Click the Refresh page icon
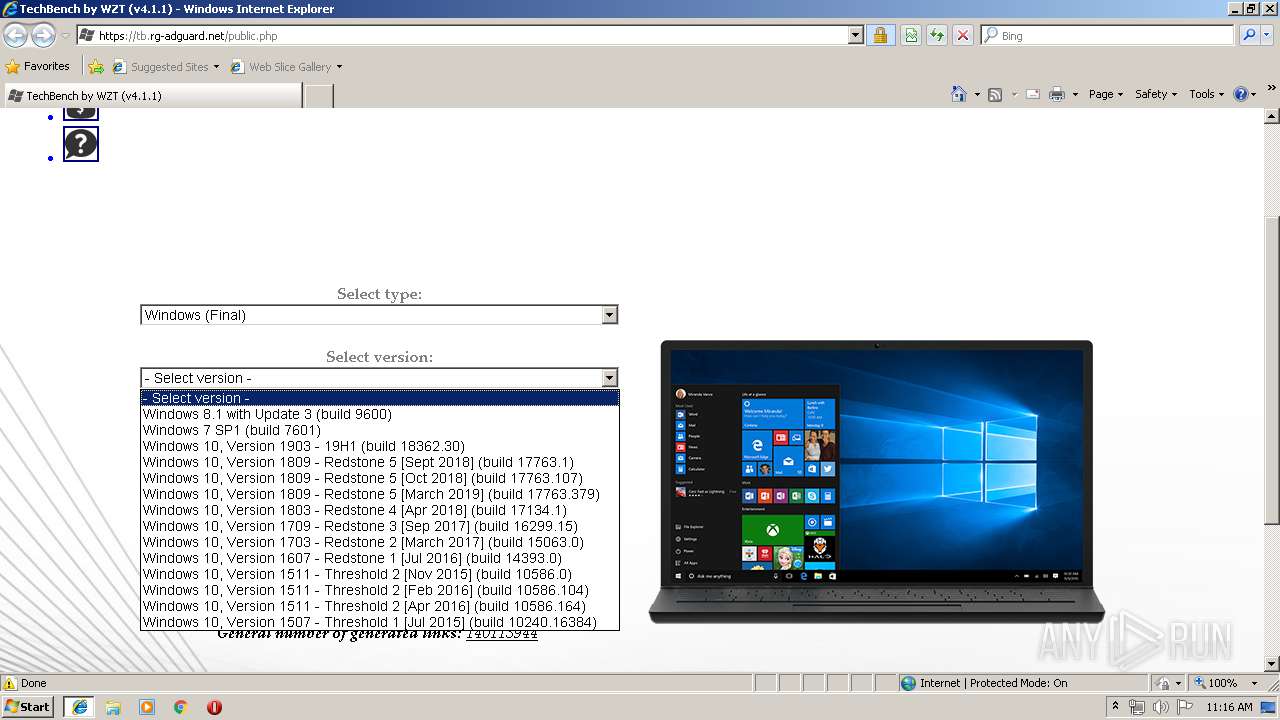1280x720 pixels. point(937,36)
